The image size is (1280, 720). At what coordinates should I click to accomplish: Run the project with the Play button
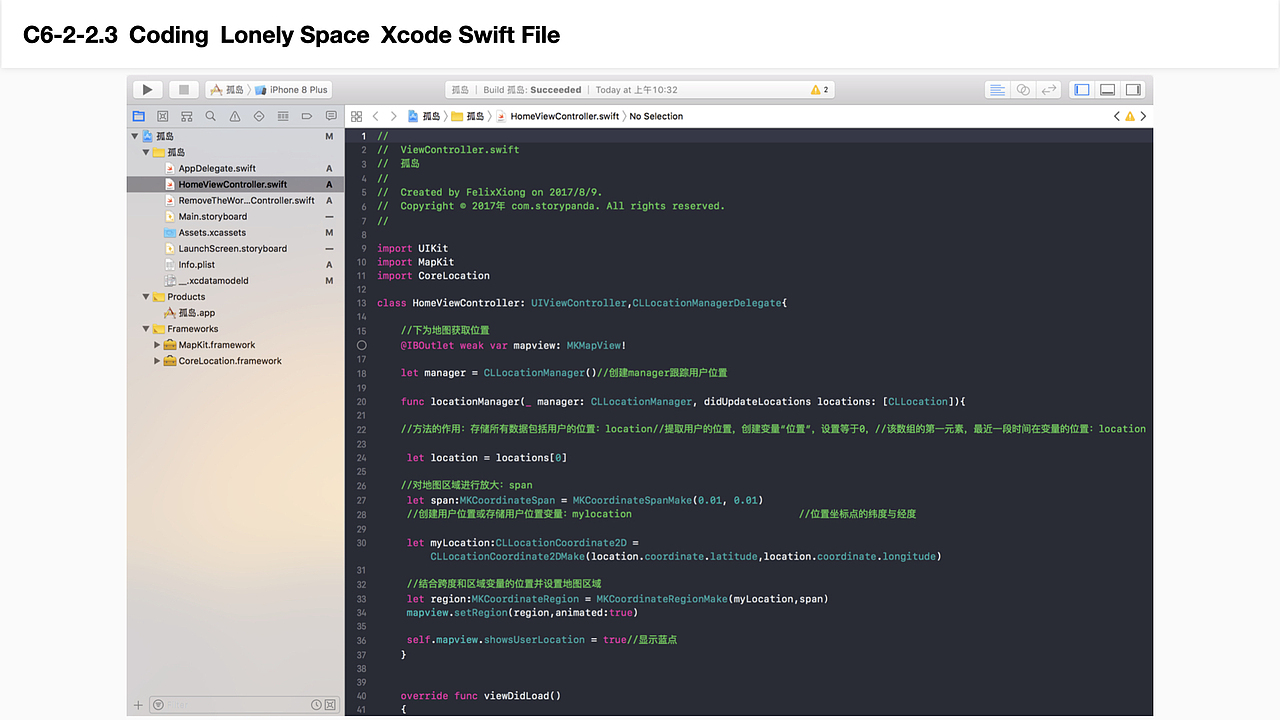click(x=147, y=89)
